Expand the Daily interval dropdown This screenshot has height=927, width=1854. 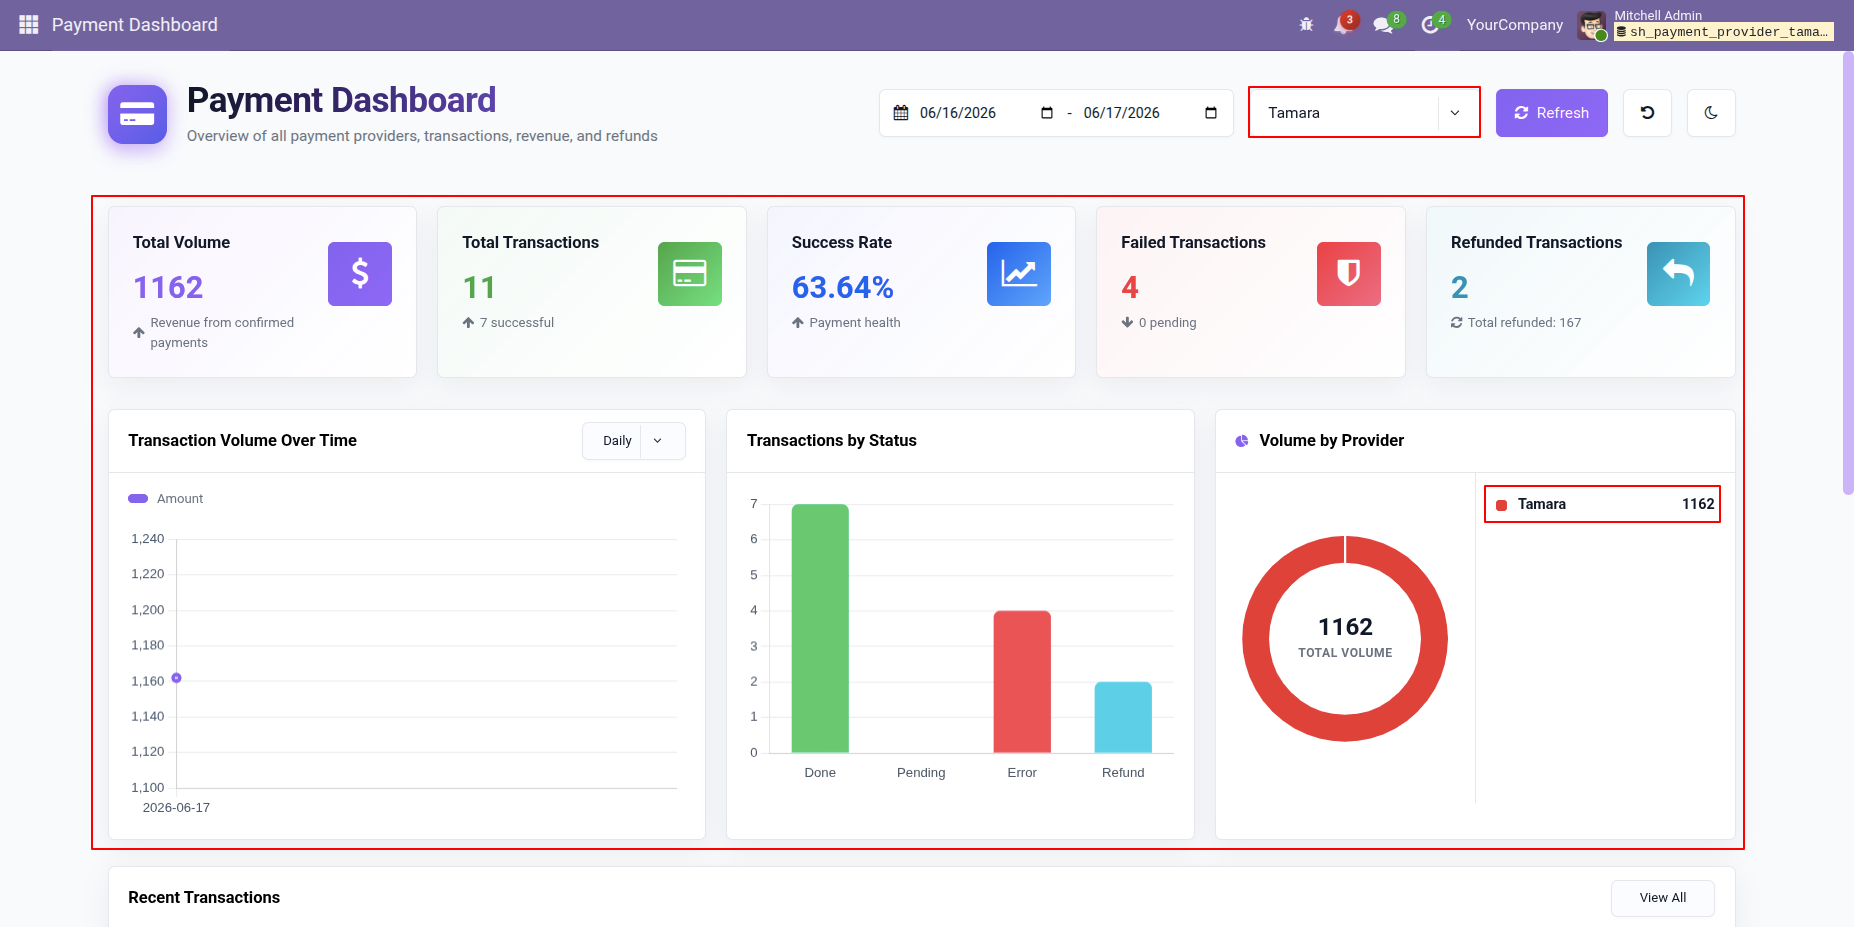[x=634, y=441]
